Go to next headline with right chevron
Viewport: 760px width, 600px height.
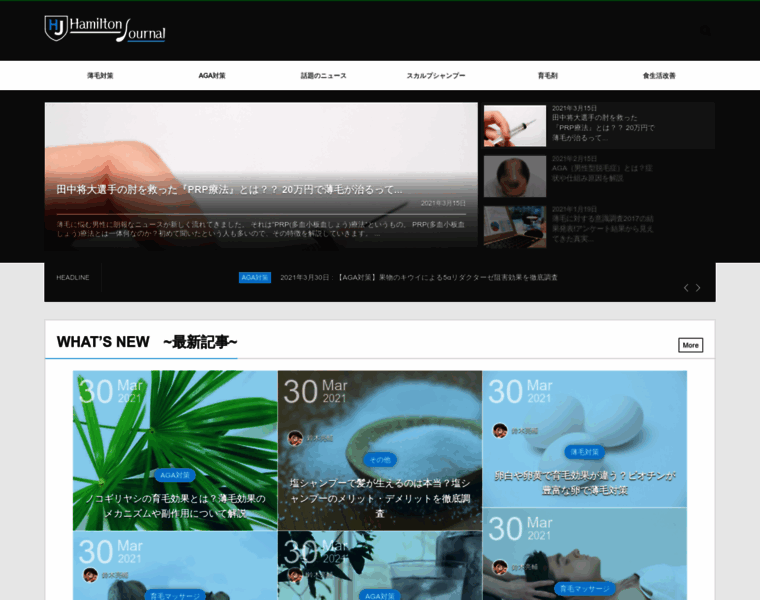click(698, 288)
